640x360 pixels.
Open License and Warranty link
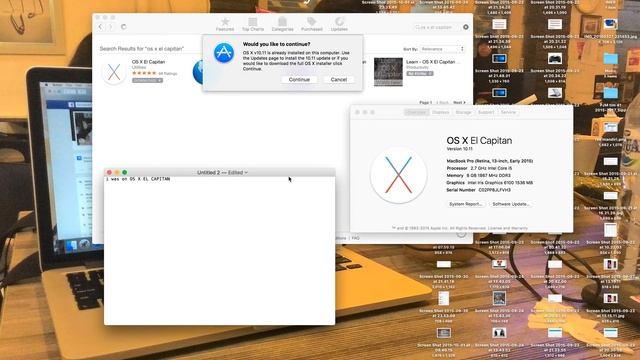point(508,228)
